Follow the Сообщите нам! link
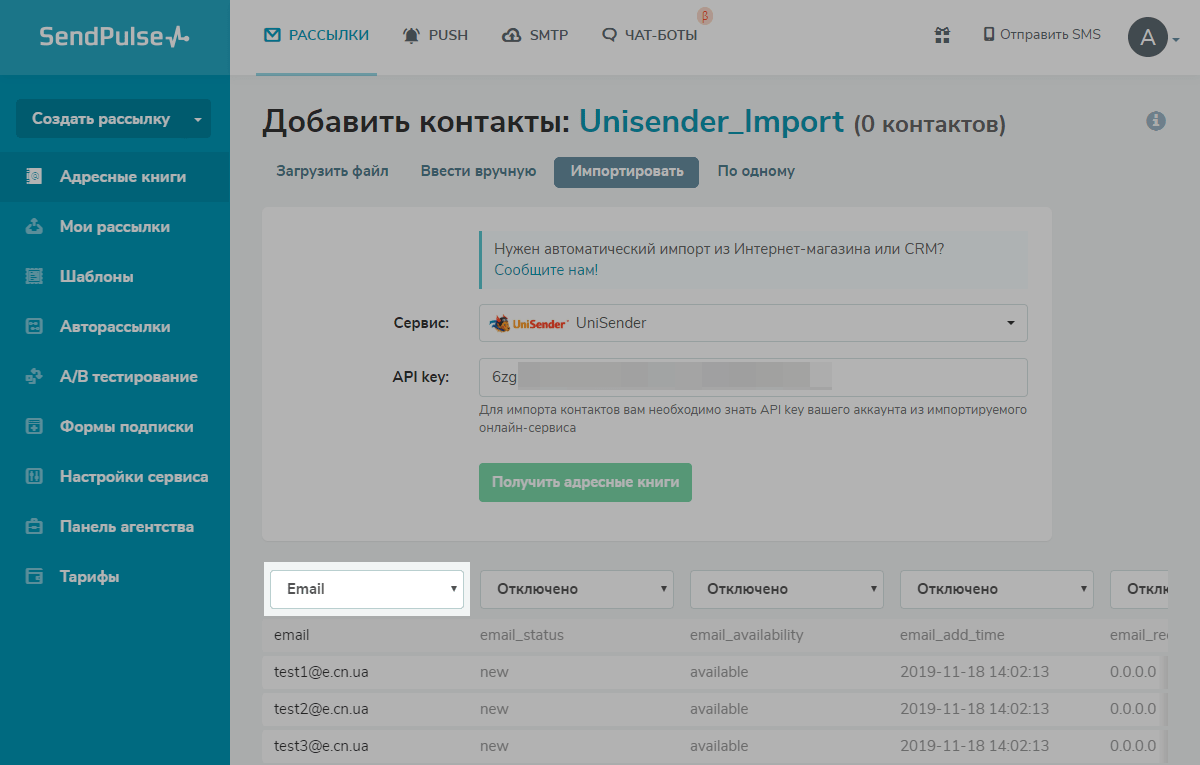The image size is (1200, 765). point(546,270)
